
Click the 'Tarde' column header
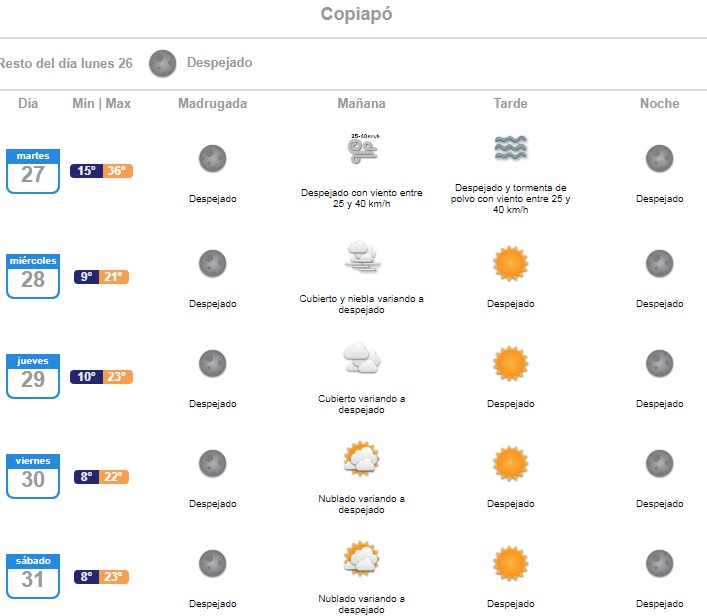510,104
